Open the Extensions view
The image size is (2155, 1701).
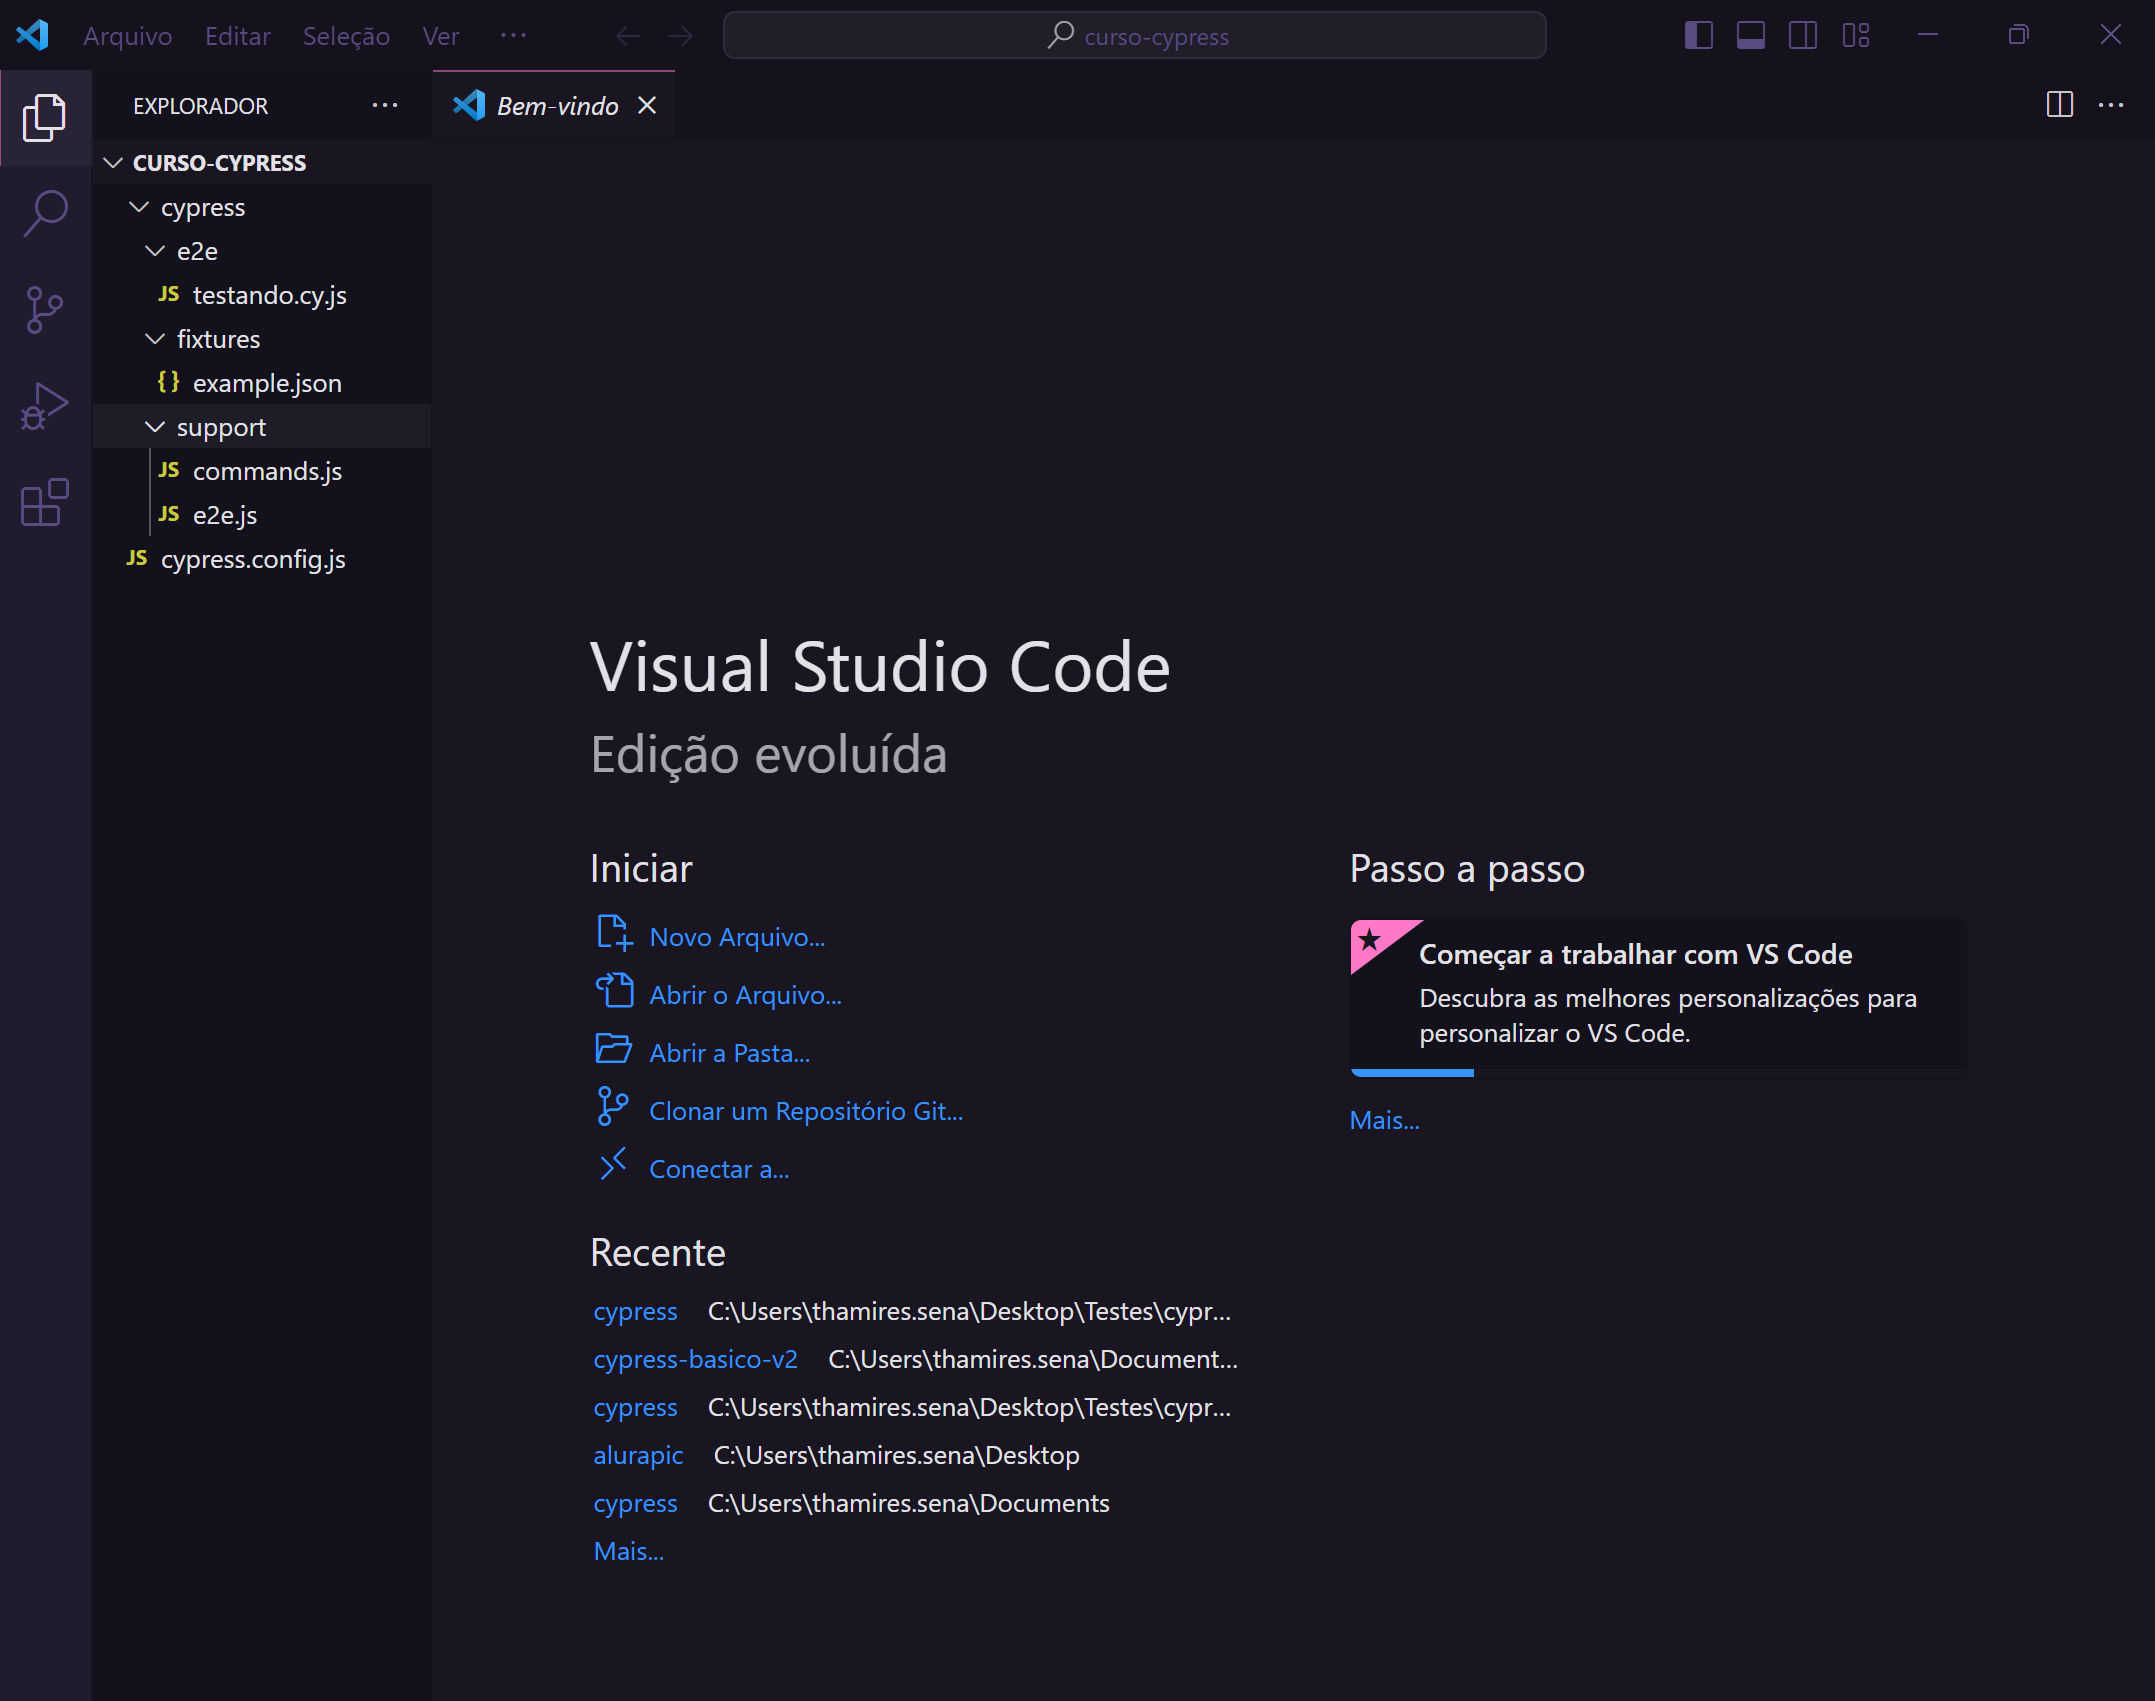tap(45, 502)
